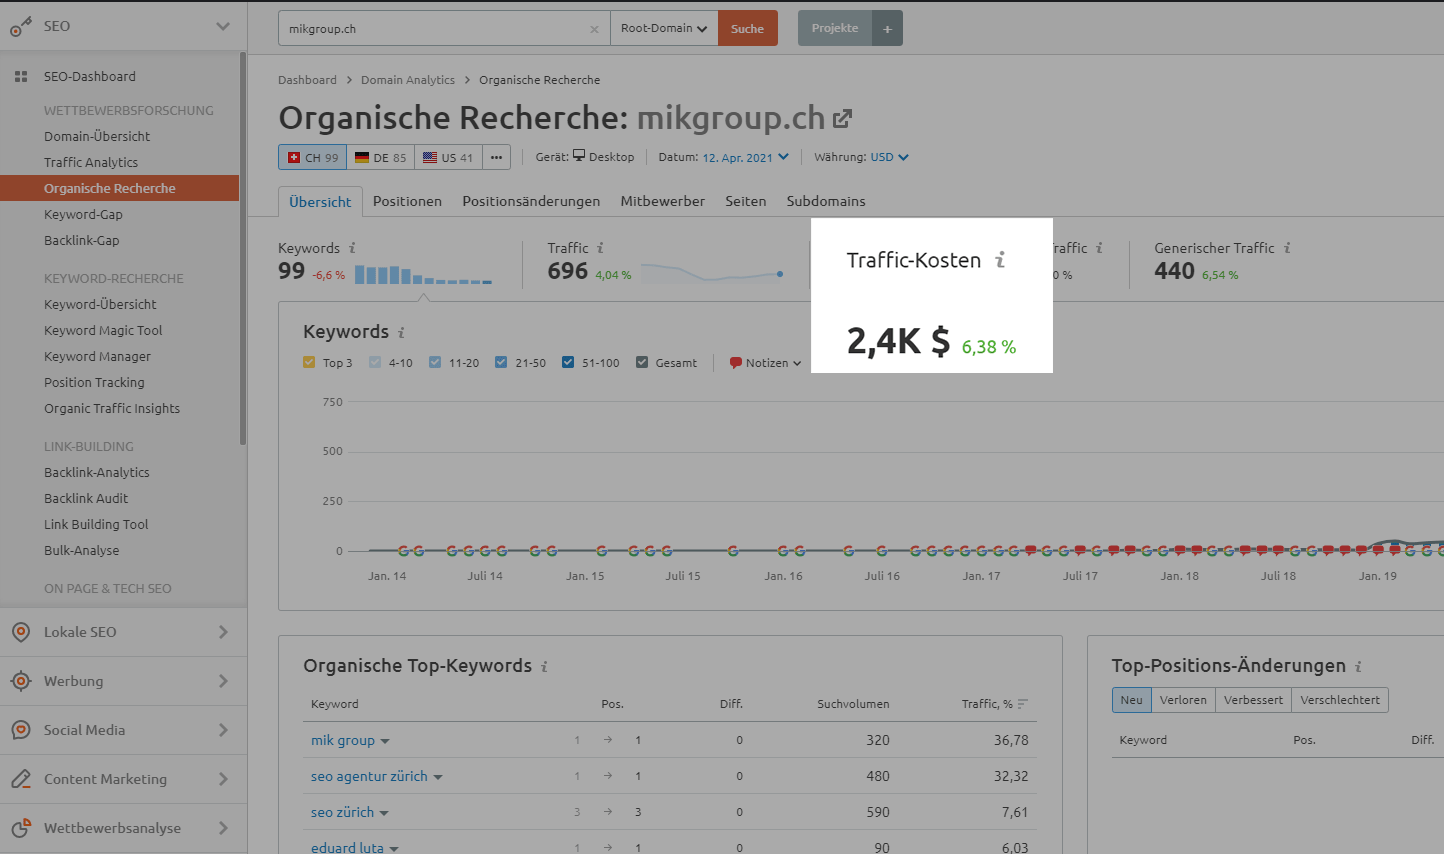
Task: Expand dropdown arrow next to seo agentur zürich
Action: point(438,777)
